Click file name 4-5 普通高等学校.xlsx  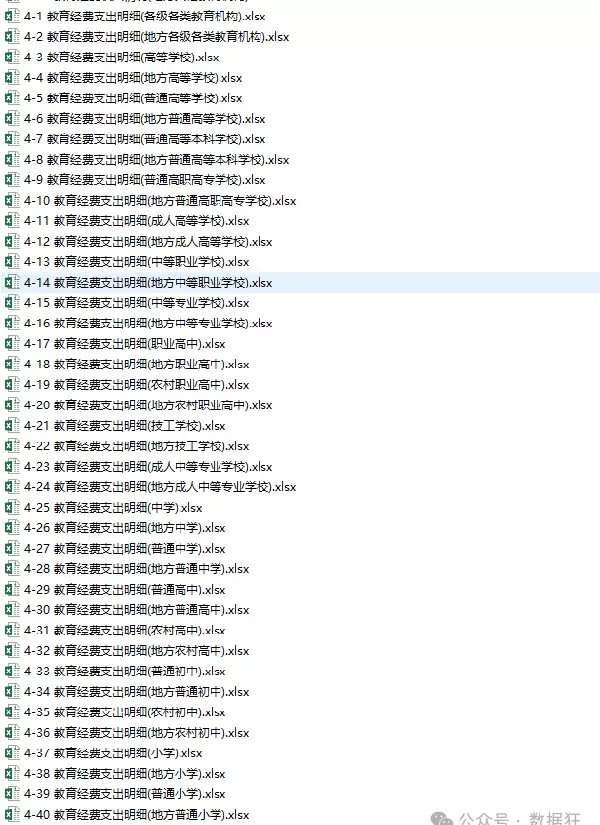click(x=133, y=98)
